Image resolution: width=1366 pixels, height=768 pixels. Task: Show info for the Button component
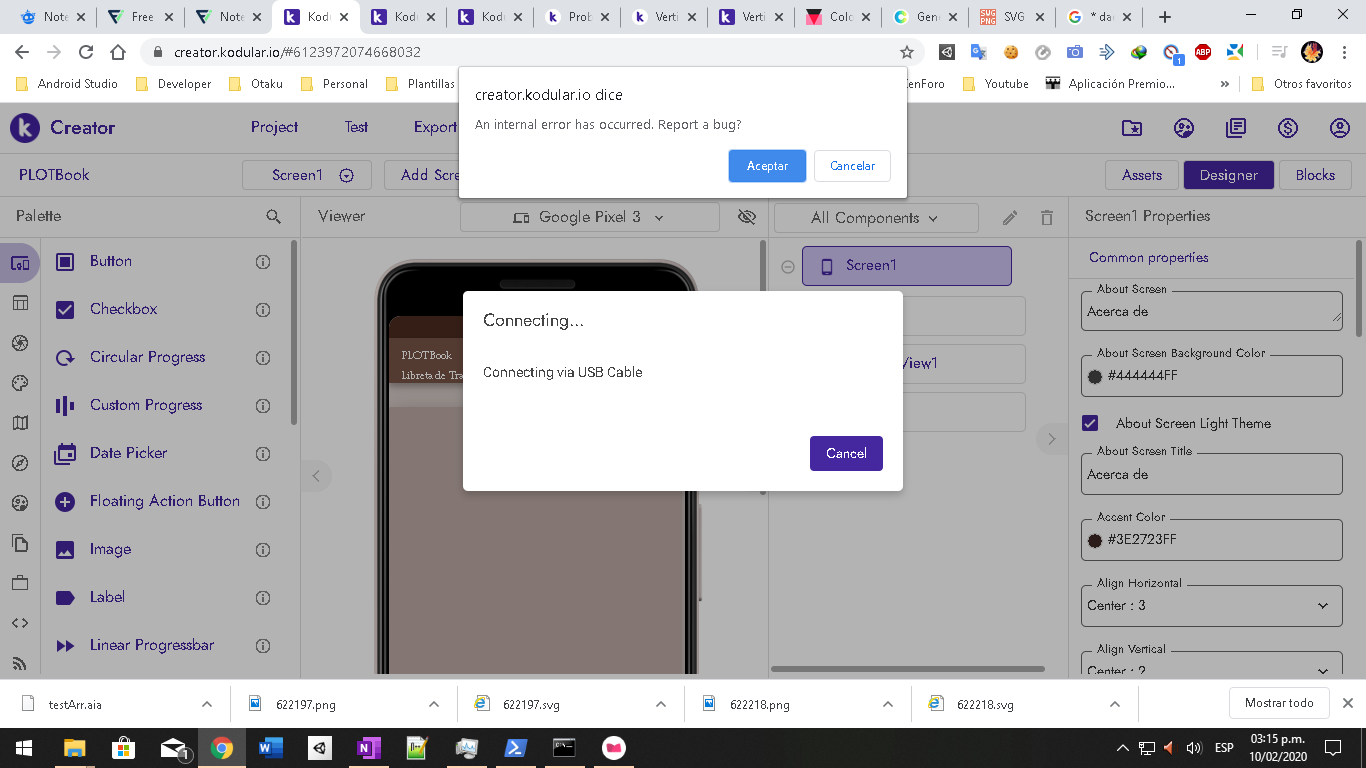point(263,262)
